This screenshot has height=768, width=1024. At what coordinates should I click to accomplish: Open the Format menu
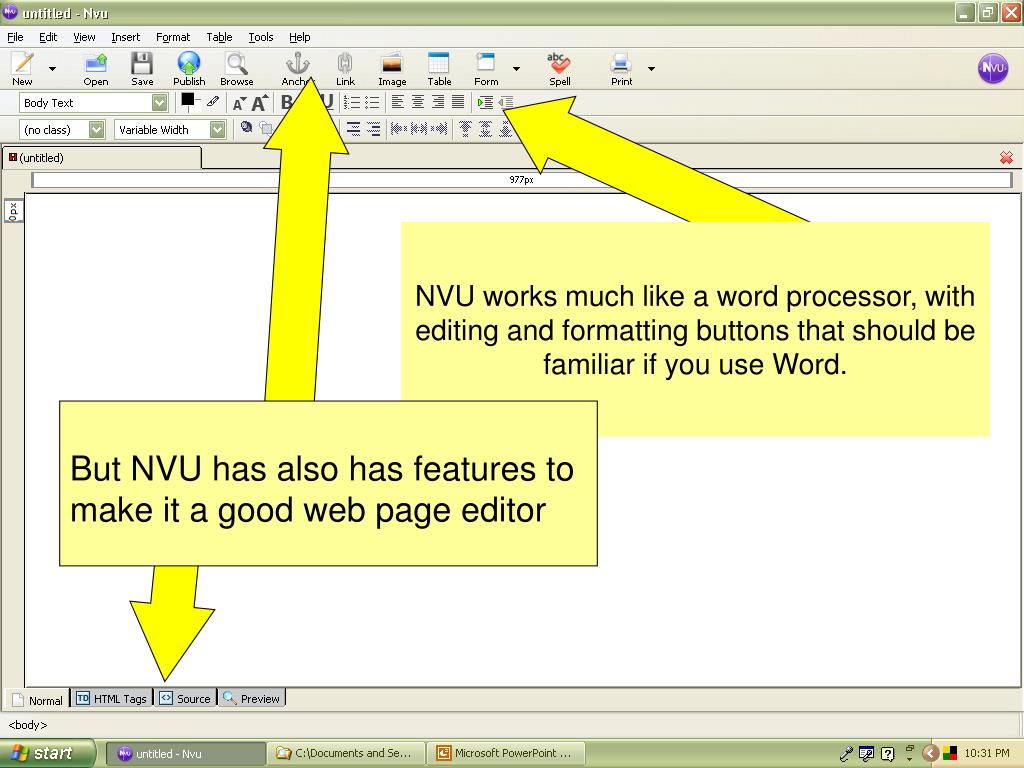[173, 37]
